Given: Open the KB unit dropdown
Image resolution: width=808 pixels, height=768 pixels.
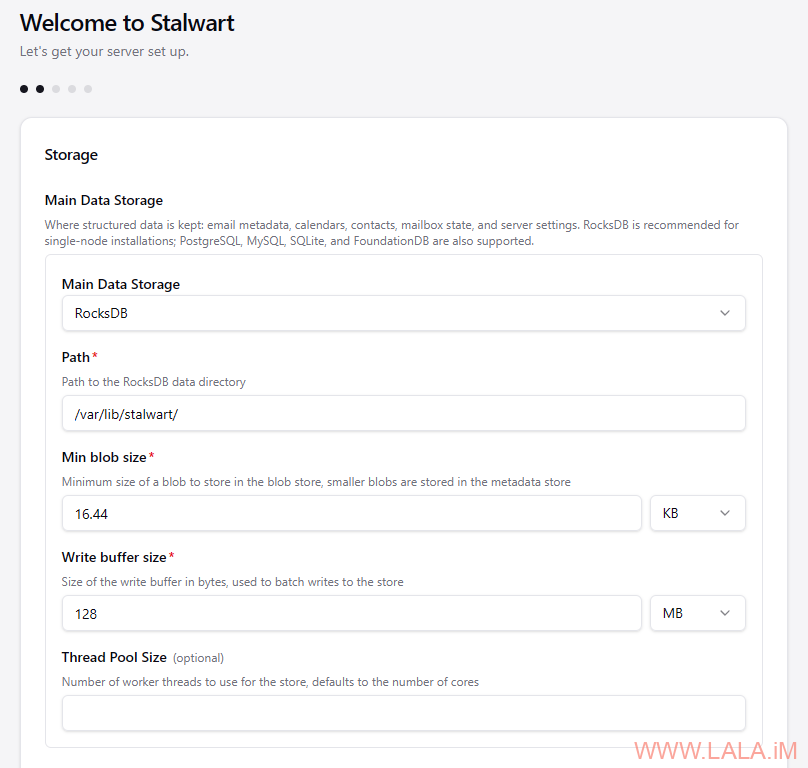Looking at the screenshot, I should point(698,513).
